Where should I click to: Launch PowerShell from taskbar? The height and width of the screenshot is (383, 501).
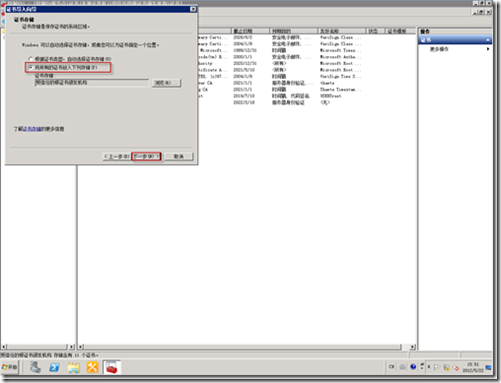coord(54,367)
